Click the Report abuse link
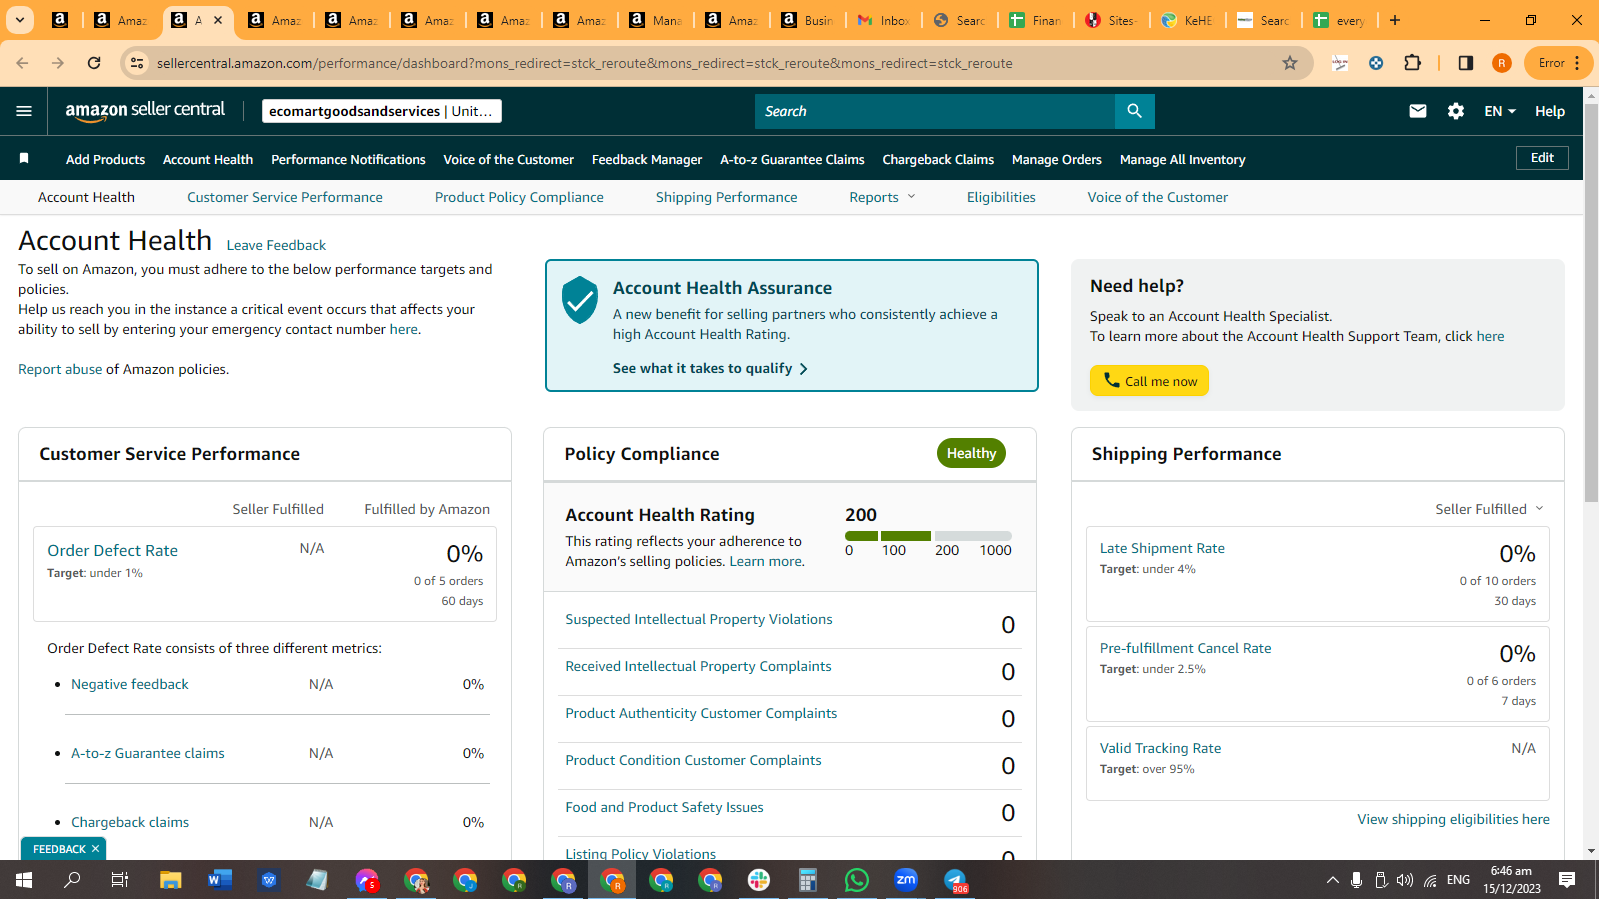The width and height of the screenshot is (1599, 899). click(x=60, y=369)
